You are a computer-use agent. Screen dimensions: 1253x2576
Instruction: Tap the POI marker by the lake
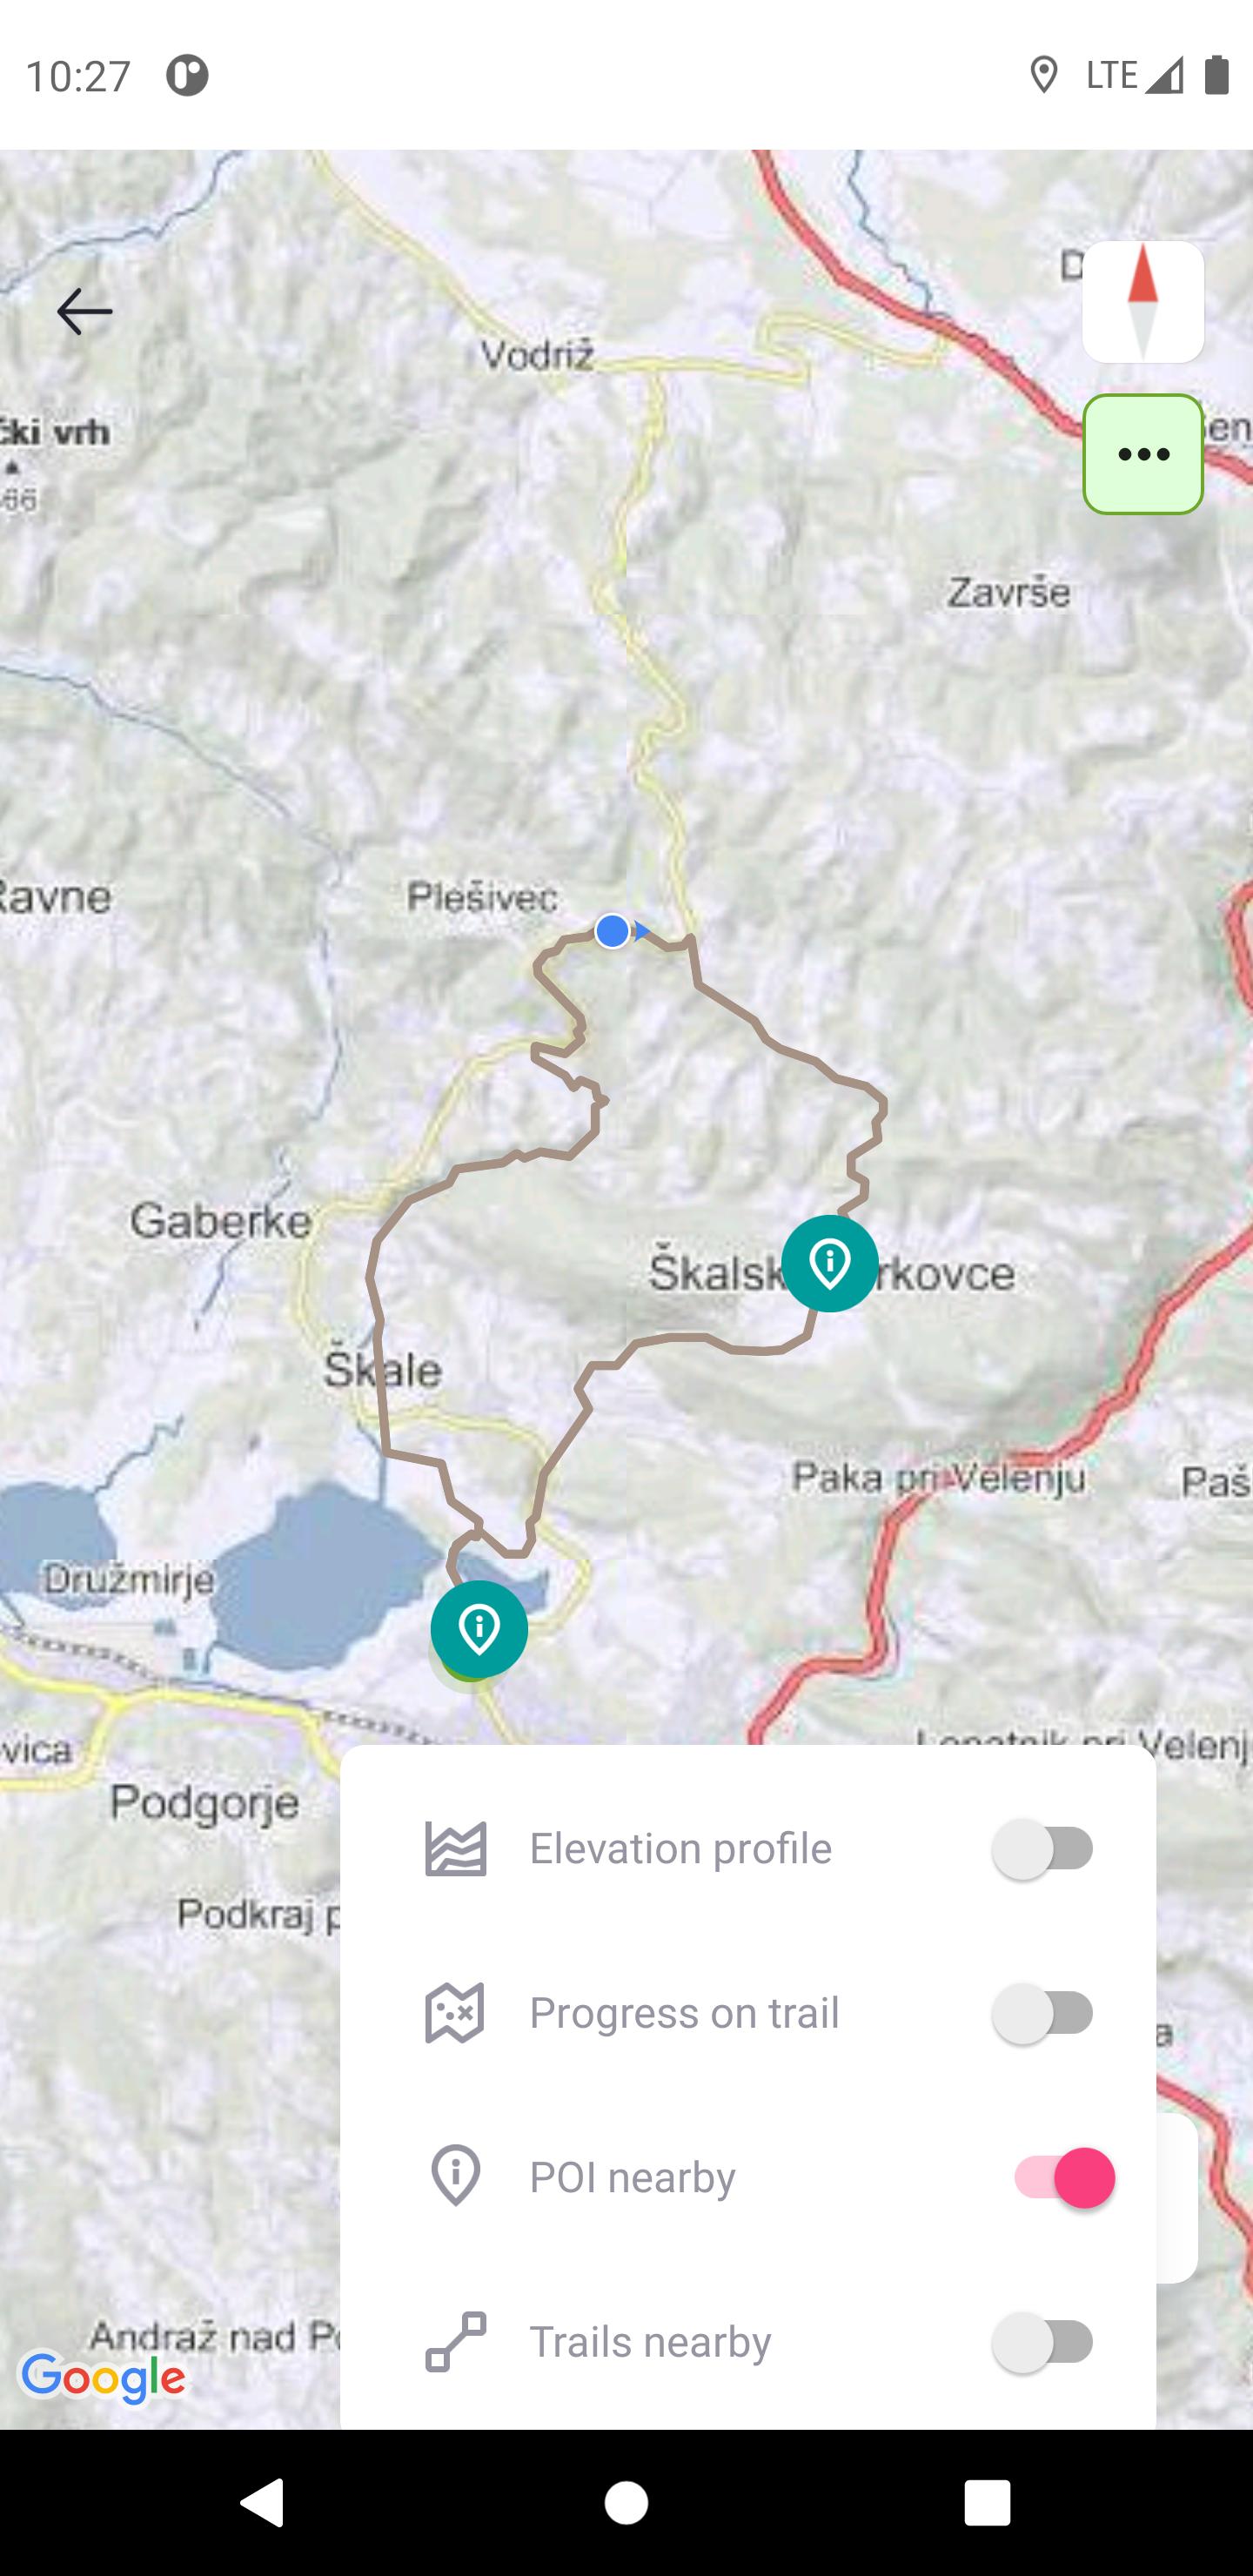[x=479, y=1629]
